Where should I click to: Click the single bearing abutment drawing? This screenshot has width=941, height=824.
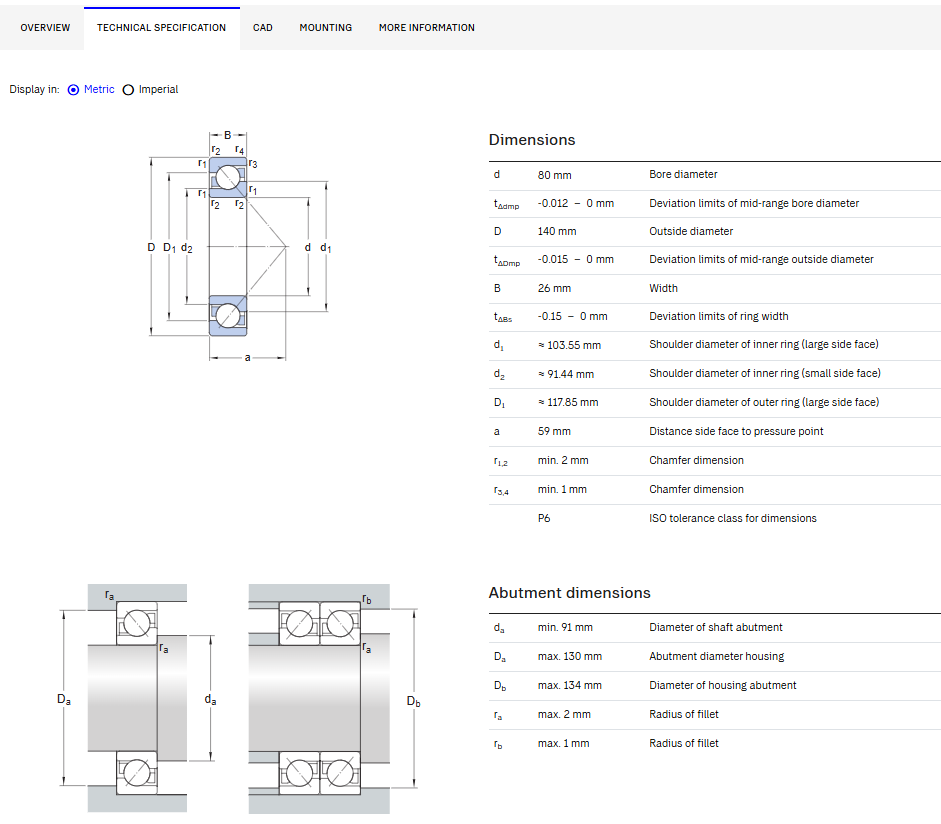coord(137,698)
